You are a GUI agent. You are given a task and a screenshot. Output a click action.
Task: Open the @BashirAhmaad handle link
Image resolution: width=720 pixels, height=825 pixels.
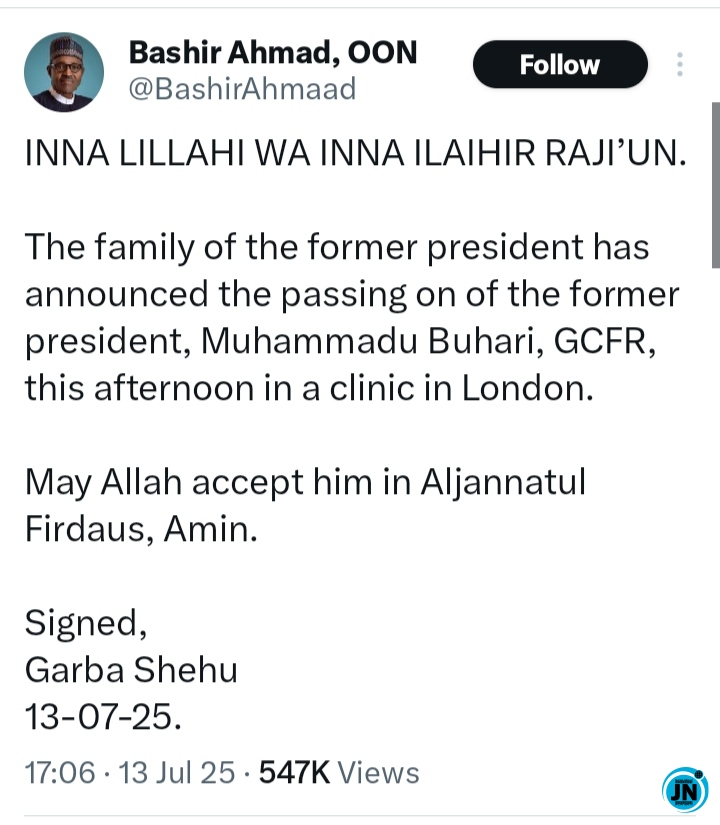pyautogui.click(x=242, y=88)
